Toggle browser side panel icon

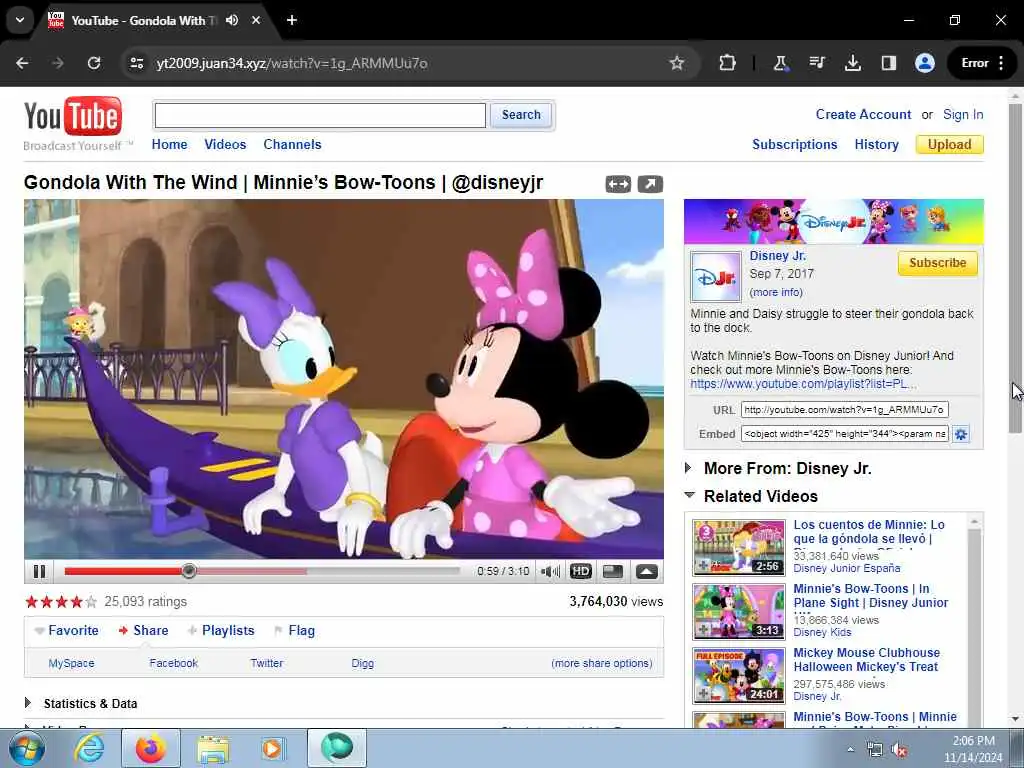pos(888,63)
